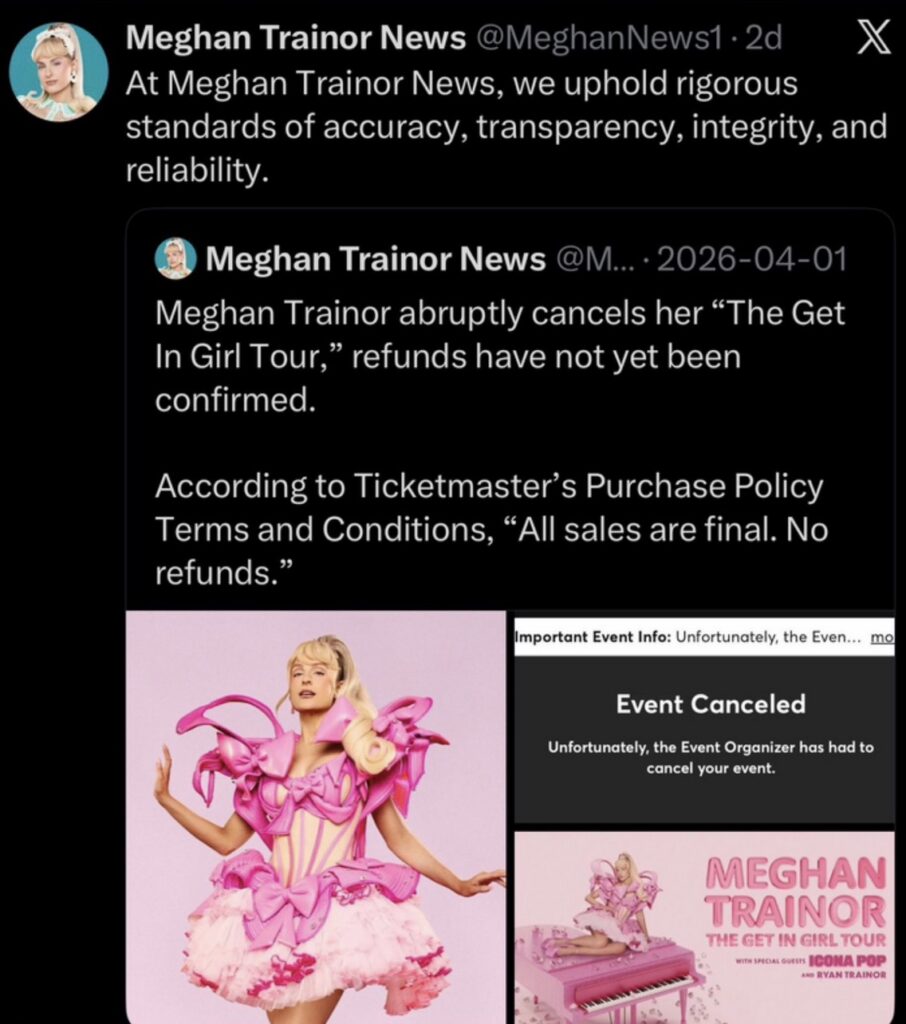Click Meghan Trainor News display name
906x1024 pixels.
click(295, 37)
